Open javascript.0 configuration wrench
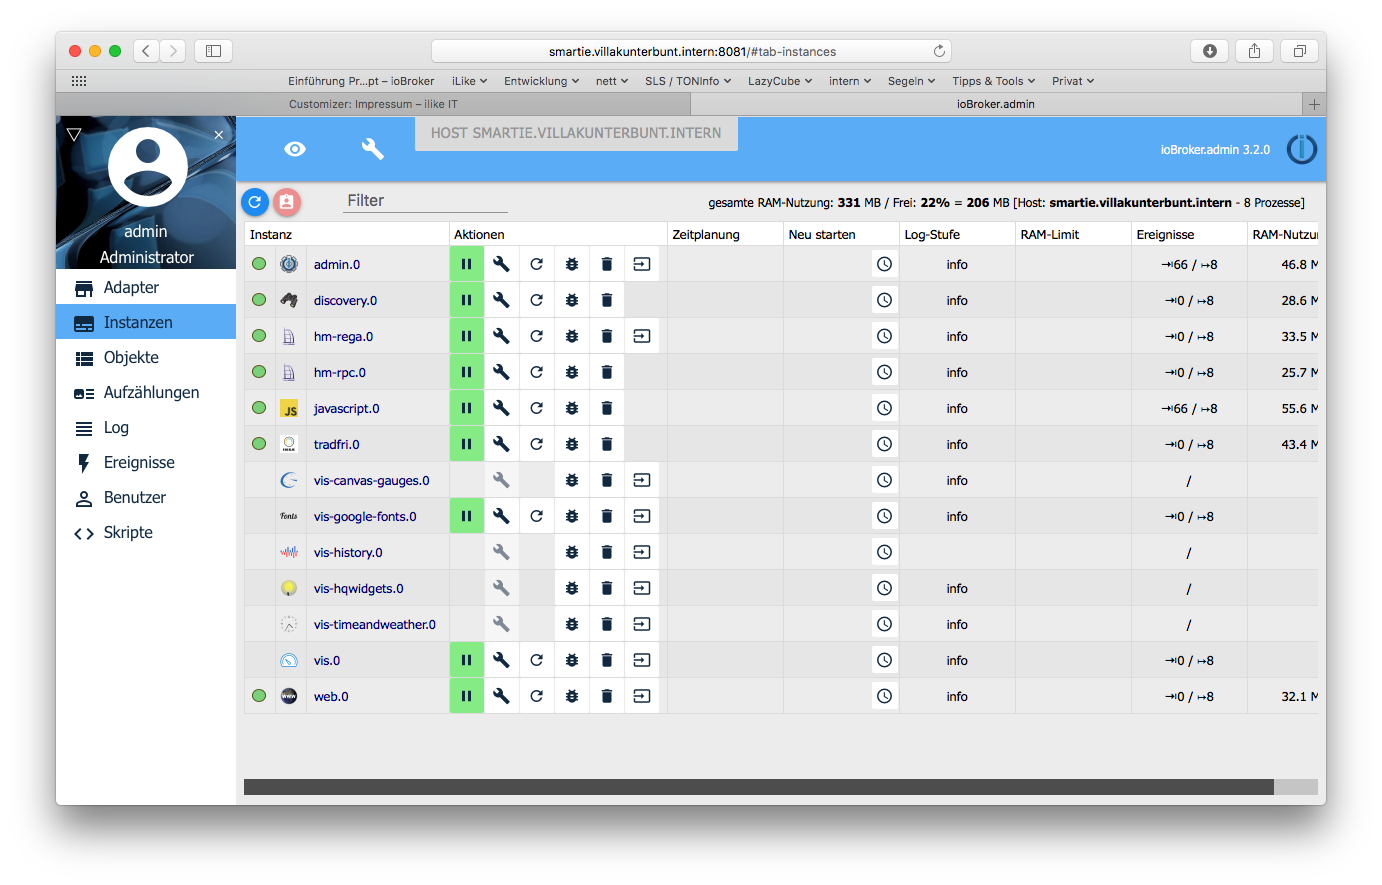 502,408
